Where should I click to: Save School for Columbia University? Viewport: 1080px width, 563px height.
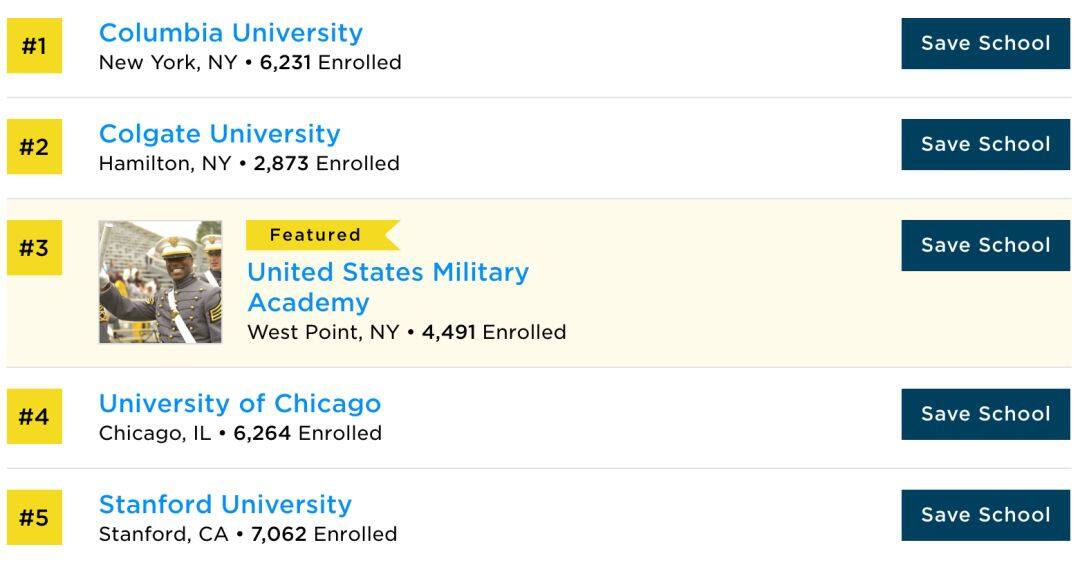pos(986,43)
